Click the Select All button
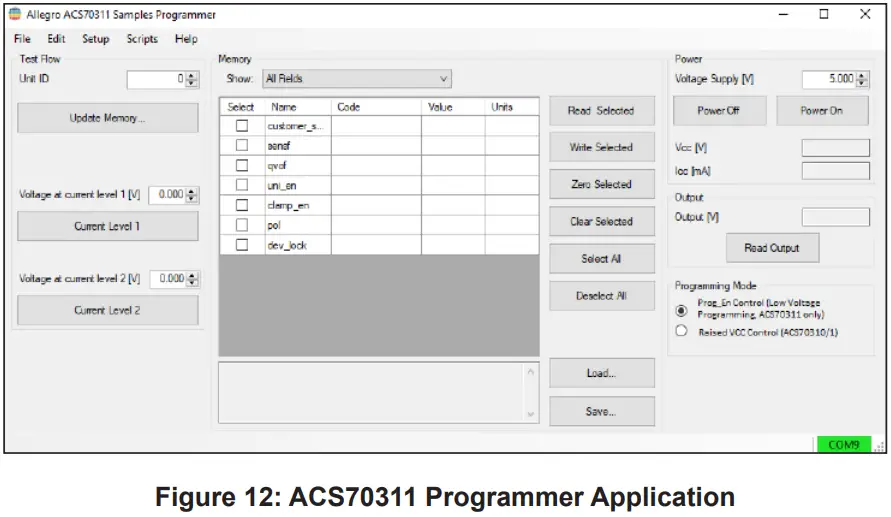891x517 pixels. pyautogui.click(x=602, y=259)
